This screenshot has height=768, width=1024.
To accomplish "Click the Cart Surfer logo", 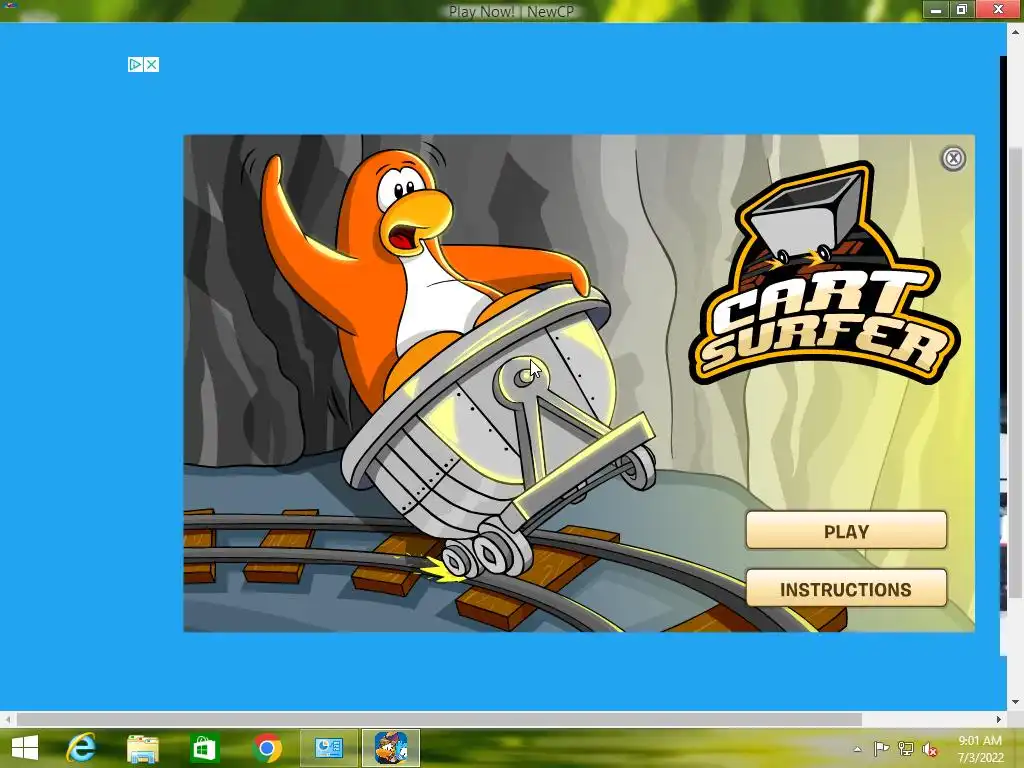I will click(824, 273).
